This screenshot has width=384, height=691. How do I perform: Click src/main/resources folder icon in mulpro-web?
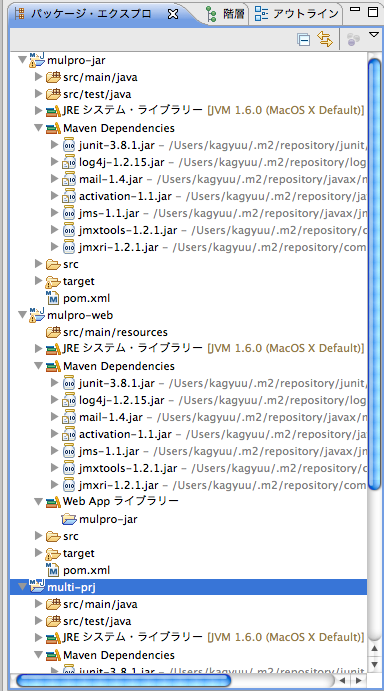click(x=53, y=332)
